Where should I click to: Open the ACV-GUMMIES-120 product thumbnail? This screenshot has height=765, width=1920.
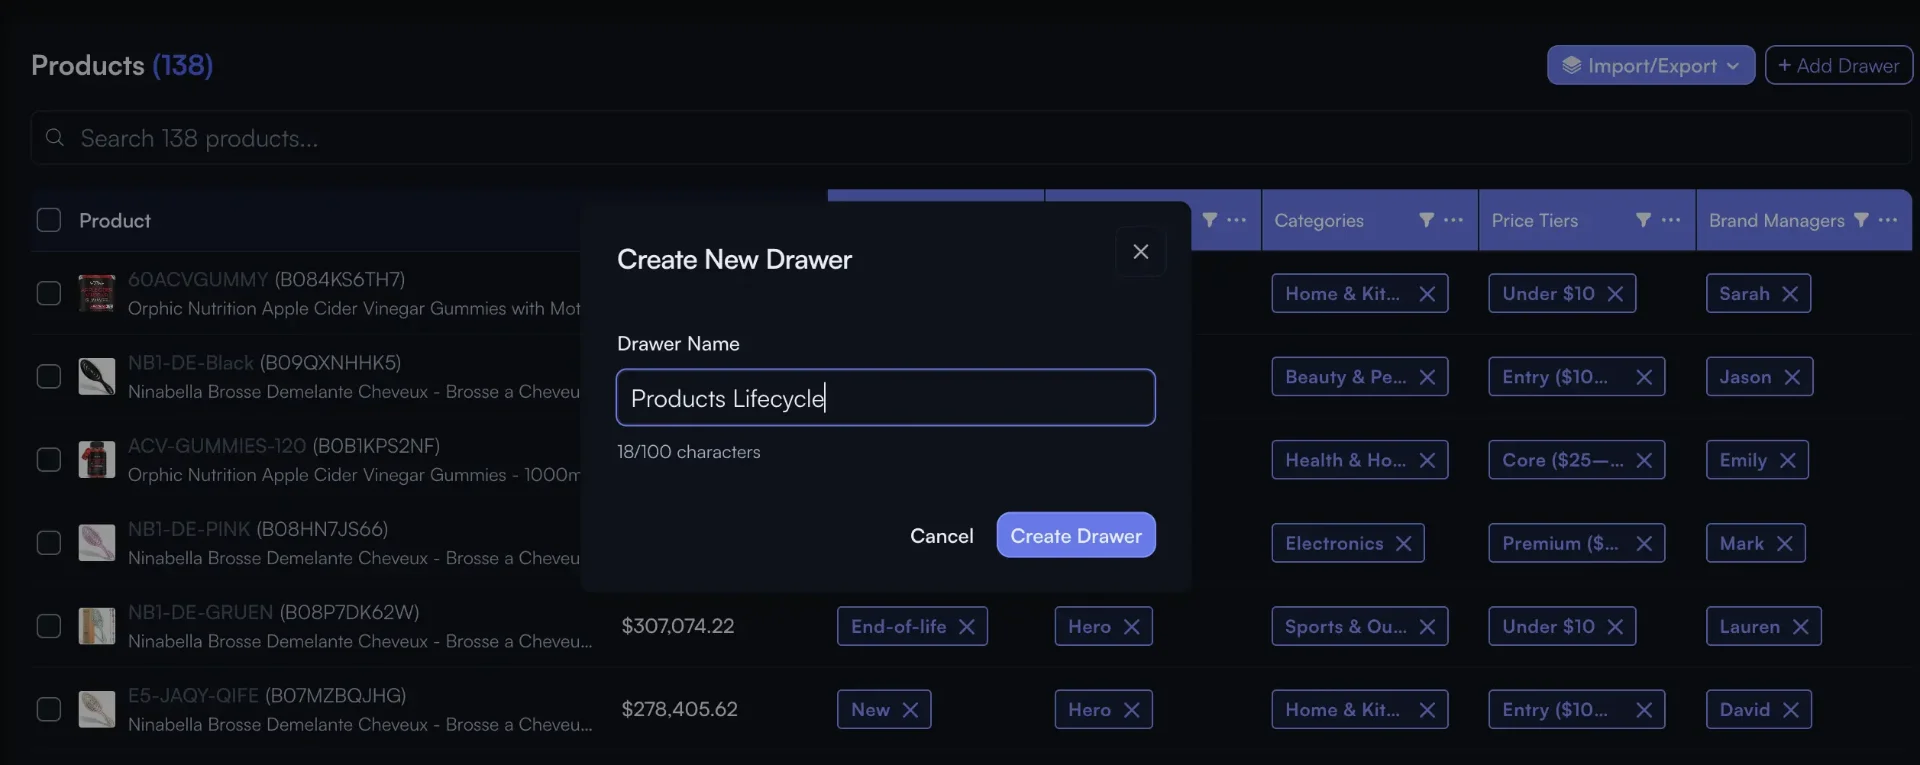[97, 460]
